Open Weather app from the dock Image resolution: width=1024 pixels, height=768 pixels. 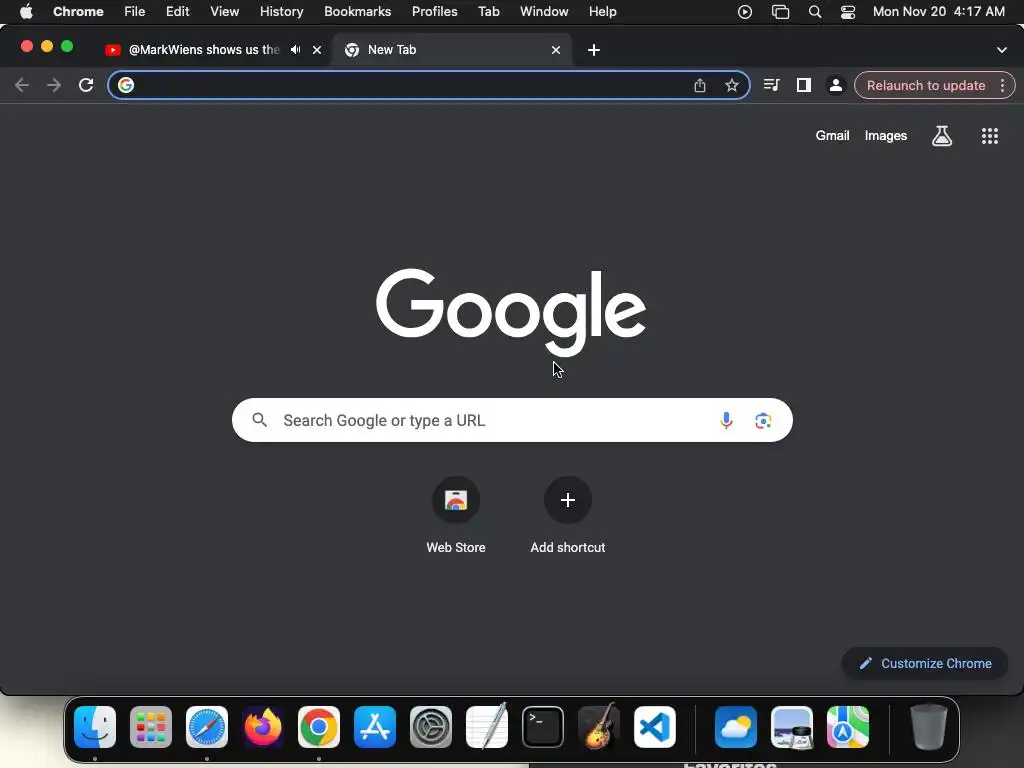point(735,727)
